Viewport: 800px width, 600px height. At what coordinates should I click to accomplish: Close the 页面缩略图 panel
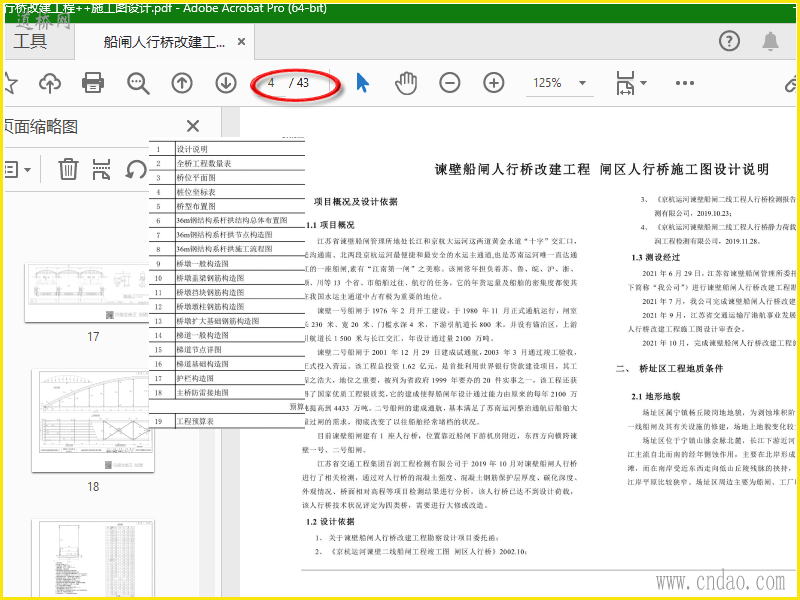coord(193,126)
